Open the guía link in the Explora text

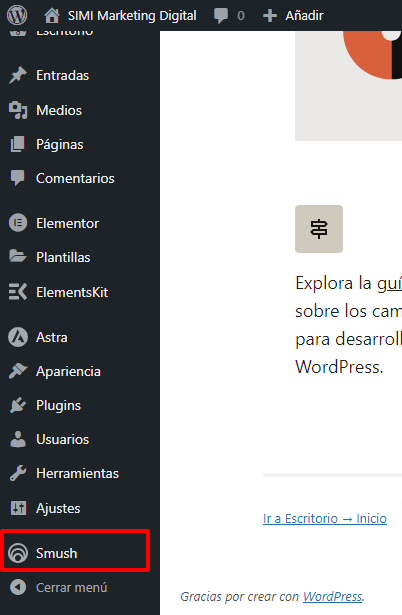click(x=389, y=283)
